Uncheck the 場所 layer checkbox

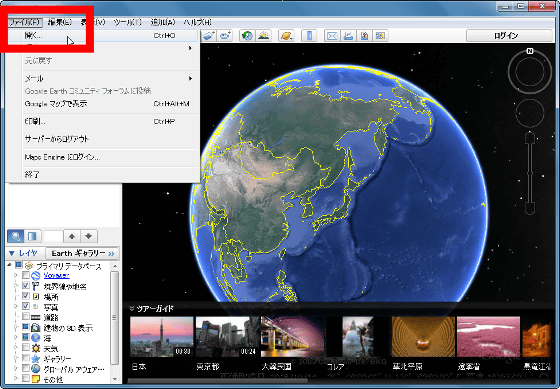[x=26, y=296]
